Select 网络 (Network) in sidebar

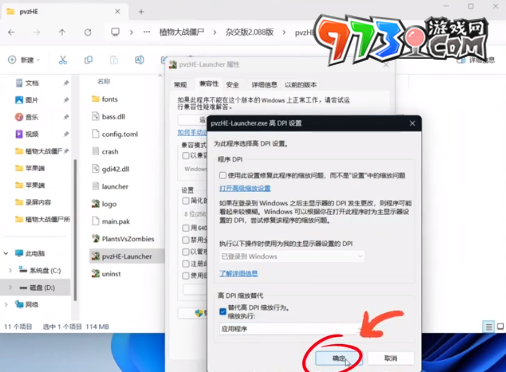pyautogui.click(x=27, y=304)
